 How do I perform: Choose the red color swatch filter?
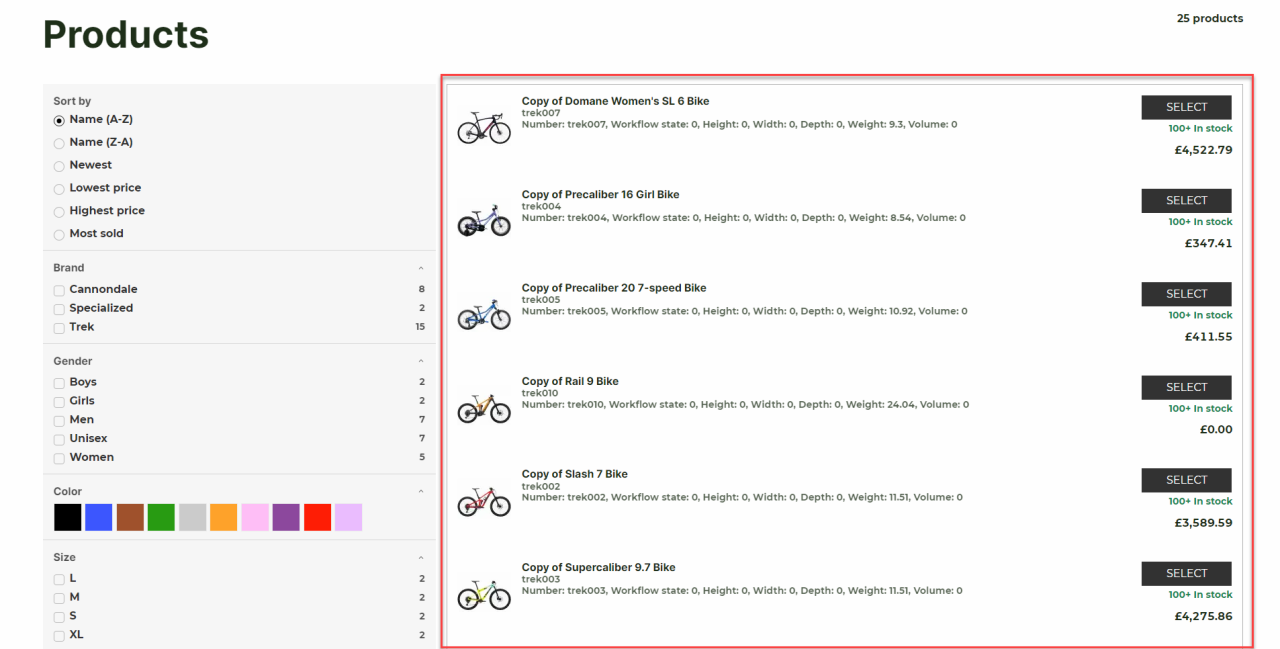click(317, 517)
